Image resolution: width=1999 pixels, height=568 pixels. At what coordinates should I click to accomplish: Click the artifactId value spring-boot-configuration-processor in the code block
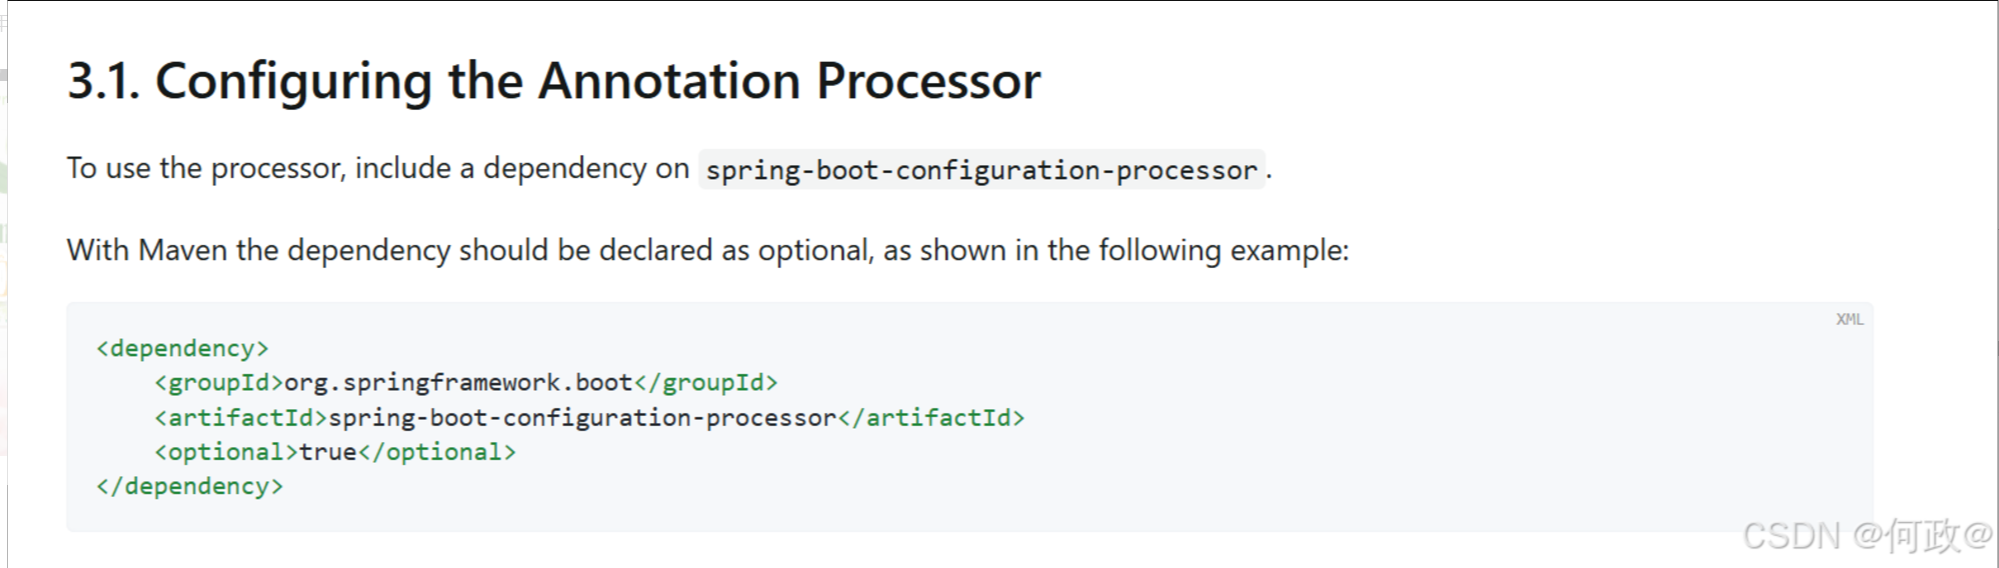pyautogui.click(x=582, y=418)
